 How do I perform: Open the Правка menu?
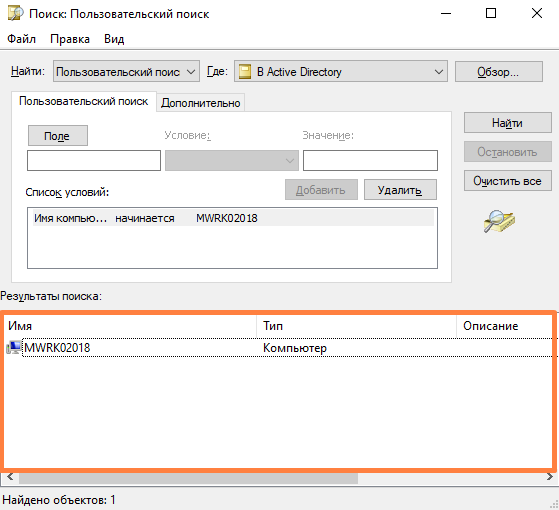click(x=70, y=38)
